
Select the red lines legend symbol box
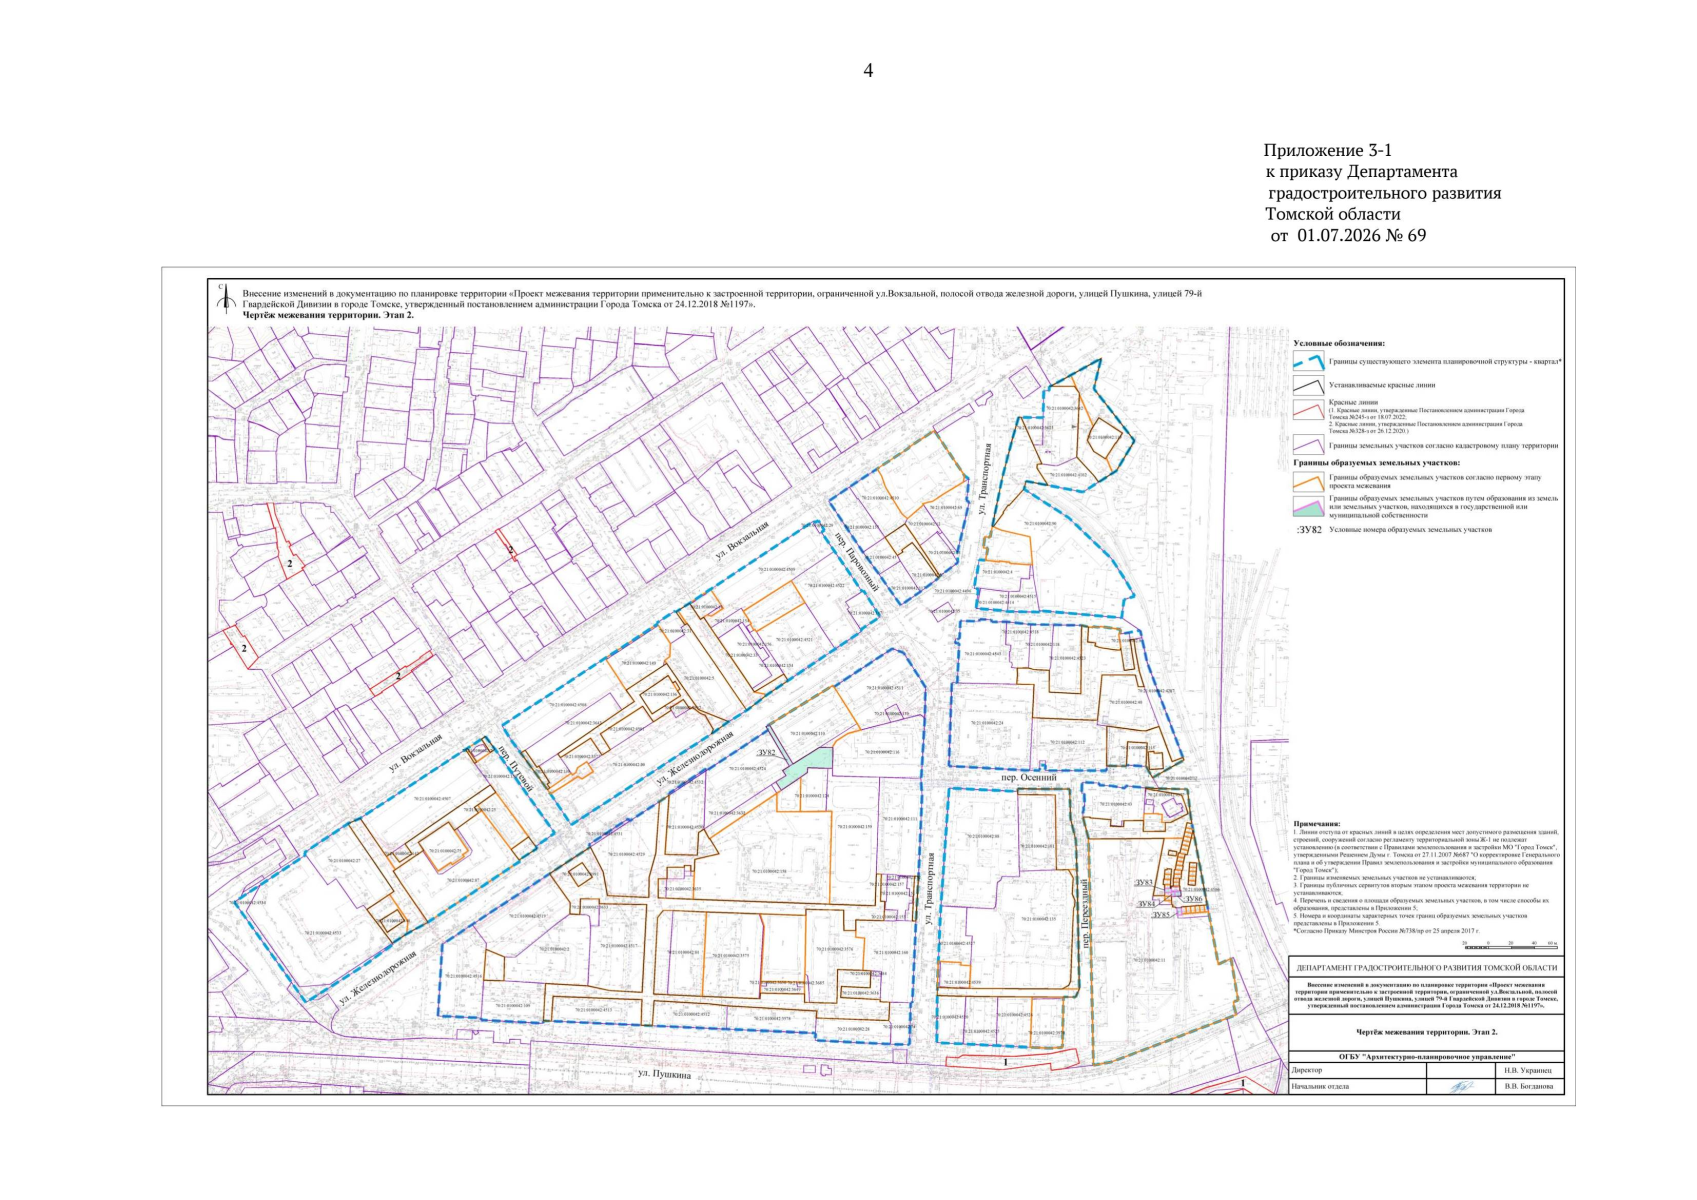point(1308,409)
